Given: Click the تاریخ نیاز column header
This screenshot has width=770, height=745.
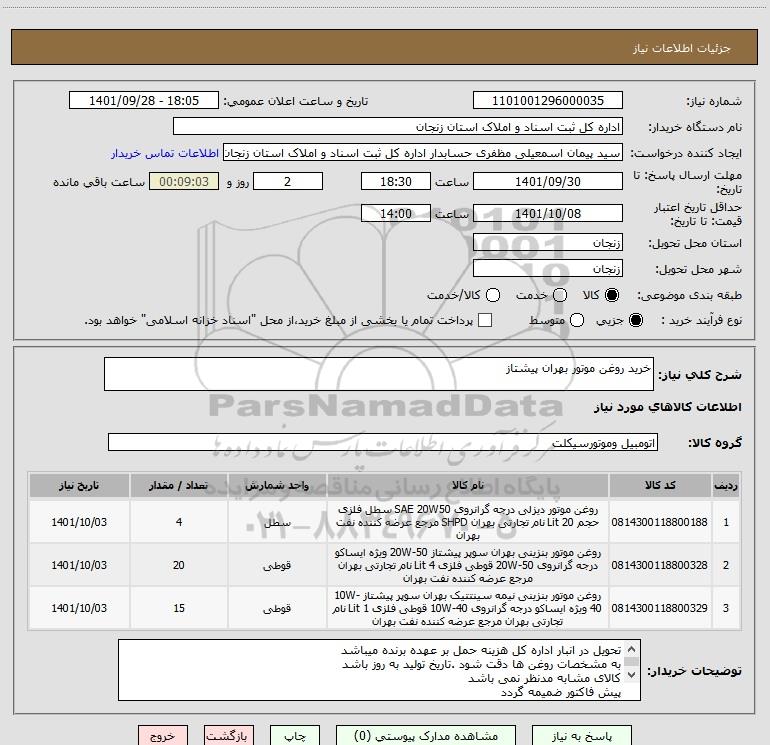Looking at the screenshot, I should click(x=79, y=486).
